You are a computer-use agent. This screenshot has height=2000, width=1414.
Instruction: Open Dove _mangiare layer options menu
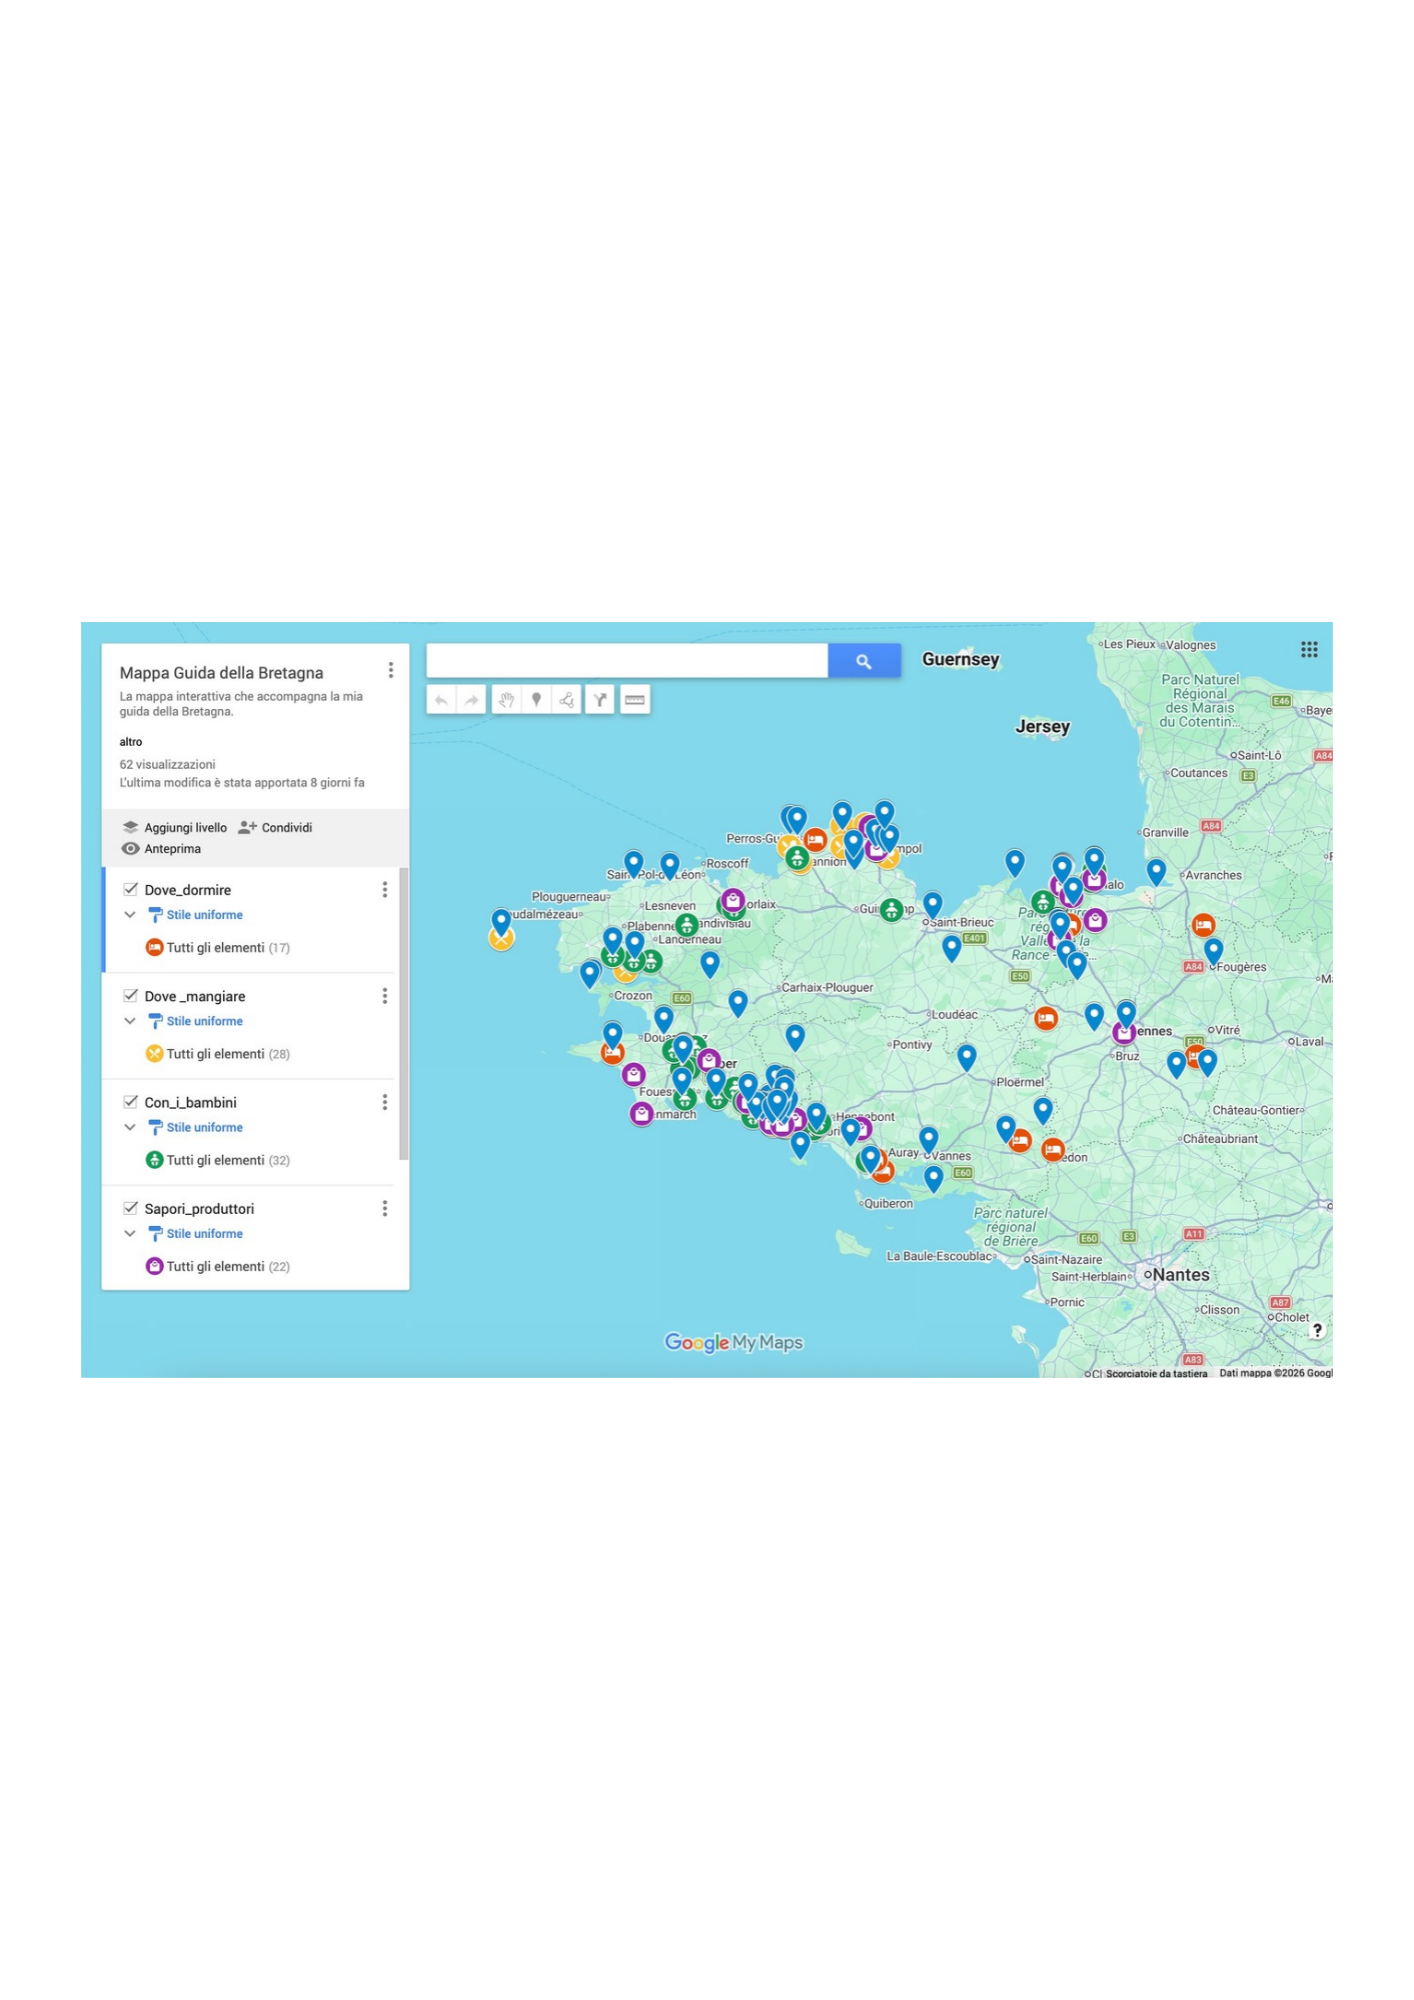coord(385,996)
